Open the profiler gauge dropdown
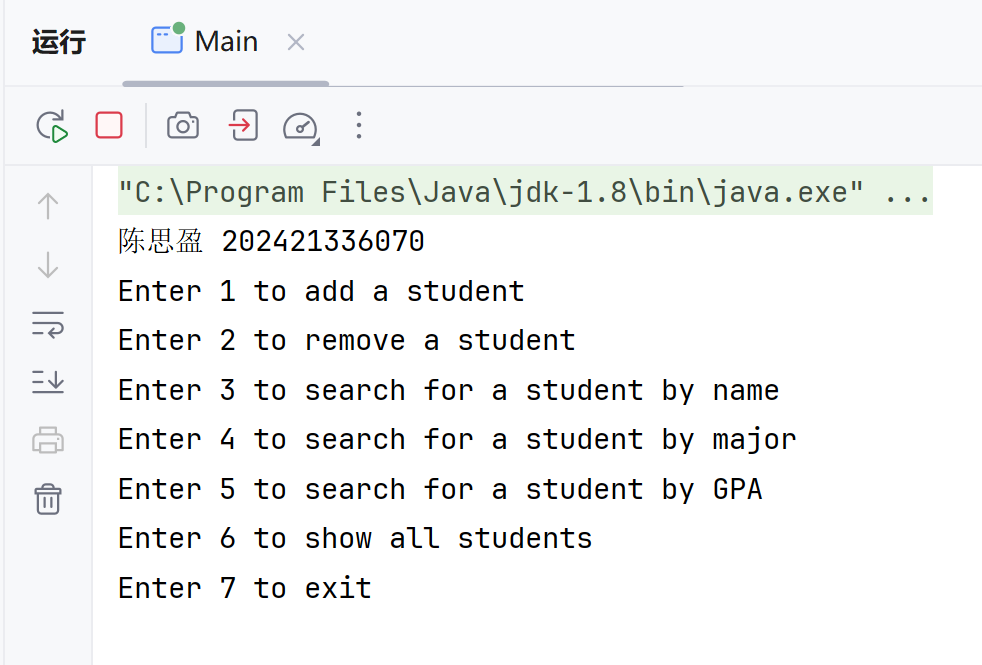This screenshot has height=665, width=982. pyautogui.click(x=300, y=127)
